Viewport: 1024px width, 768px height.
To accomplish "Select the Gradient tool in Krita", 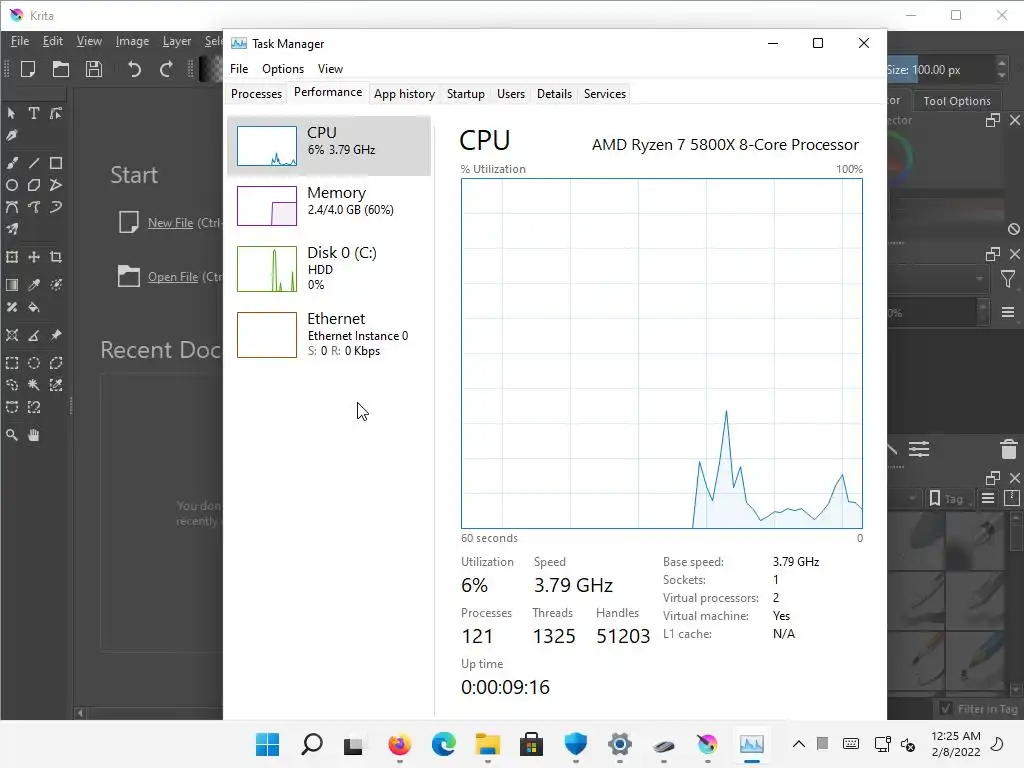I will [12, 285].
